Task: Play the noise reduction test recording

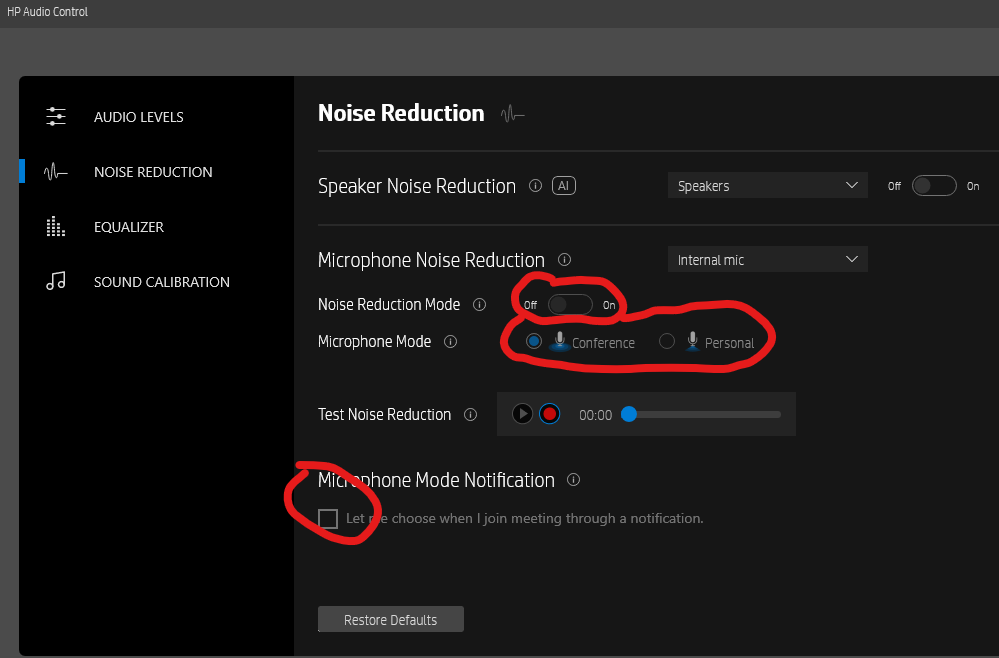Action: tap(522, 414)
